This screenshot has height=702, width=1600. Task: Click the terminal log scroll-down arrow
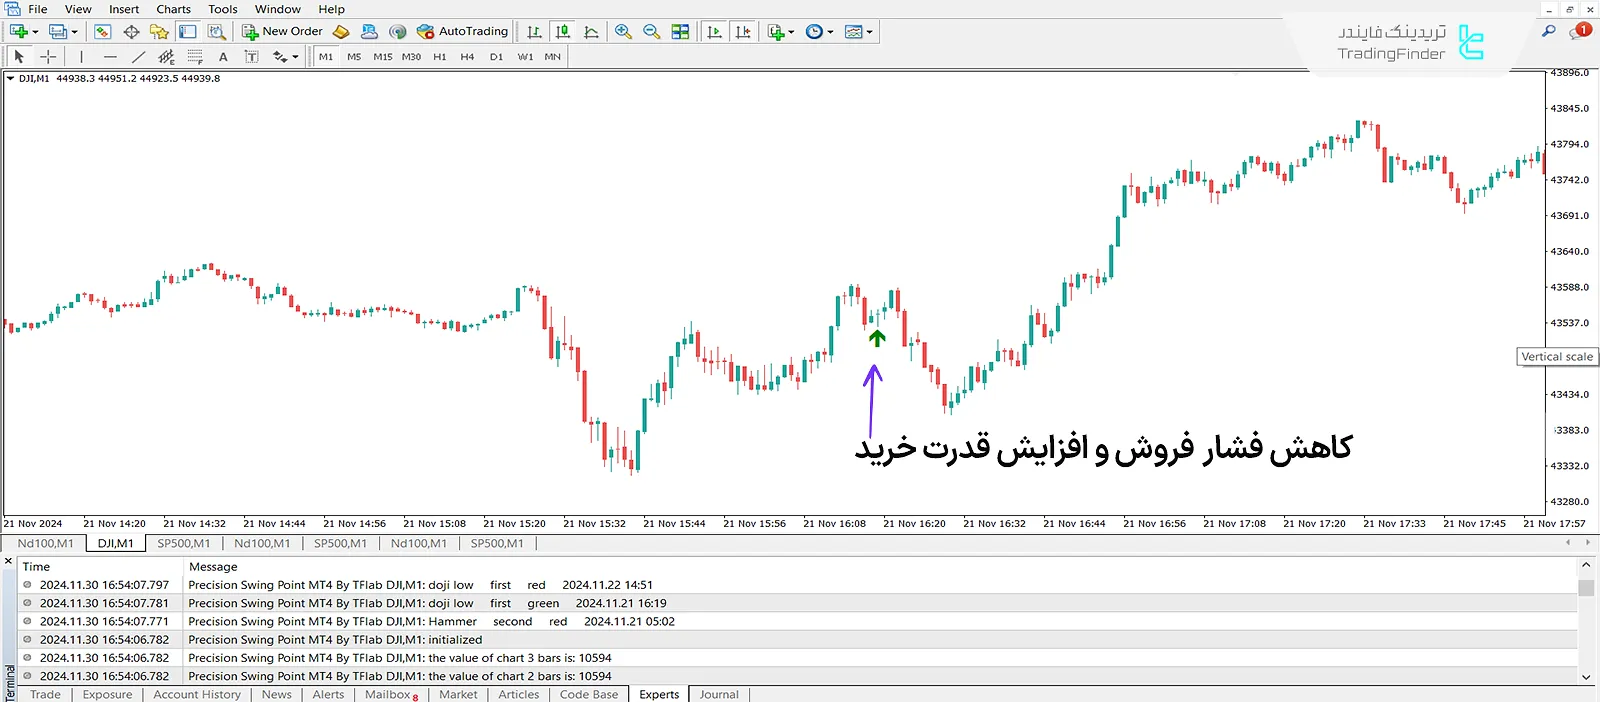[1586, 677]
